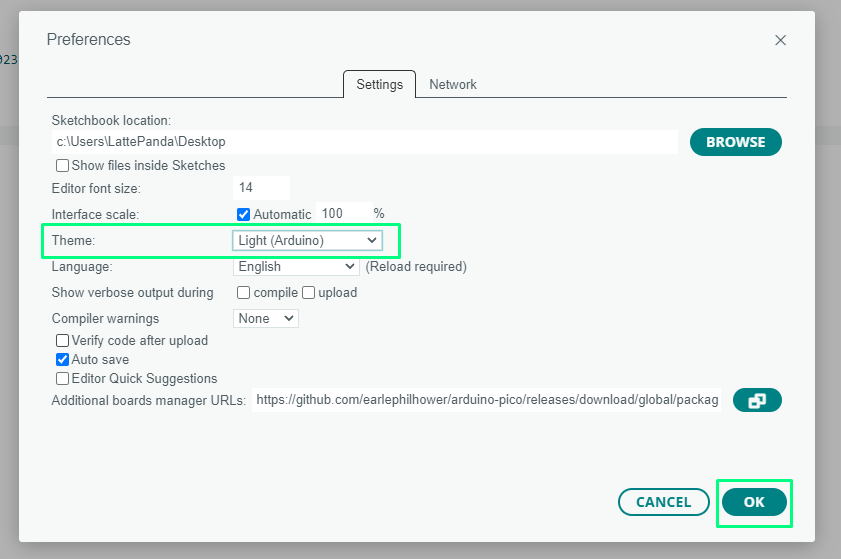Image resolution: width=841 pixels, height=559 pixels.
Task: Click the Editor font size label
Action: [x=96, y=188]
